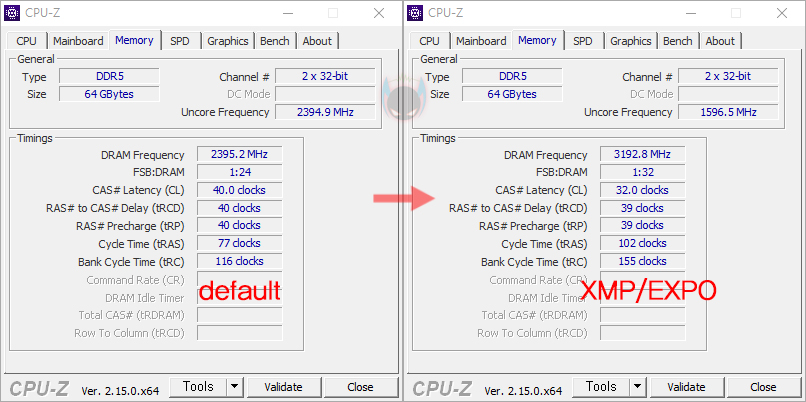Minimize the right CPU-Z window
Screen dimensions: 806x402
pyautogui.click(x=690, y=13)
